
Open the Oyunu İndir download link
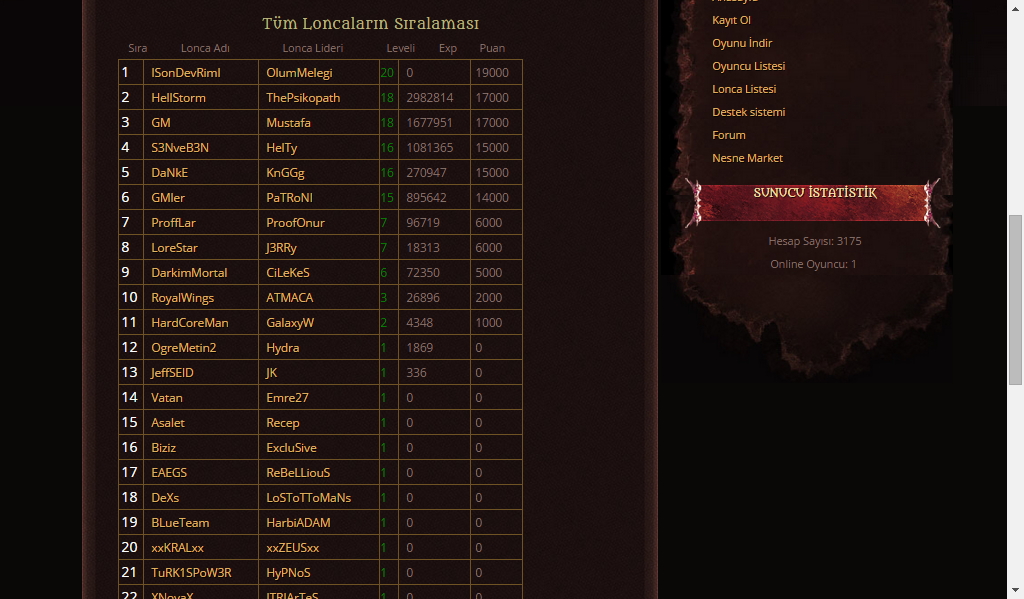pos(742,43)
